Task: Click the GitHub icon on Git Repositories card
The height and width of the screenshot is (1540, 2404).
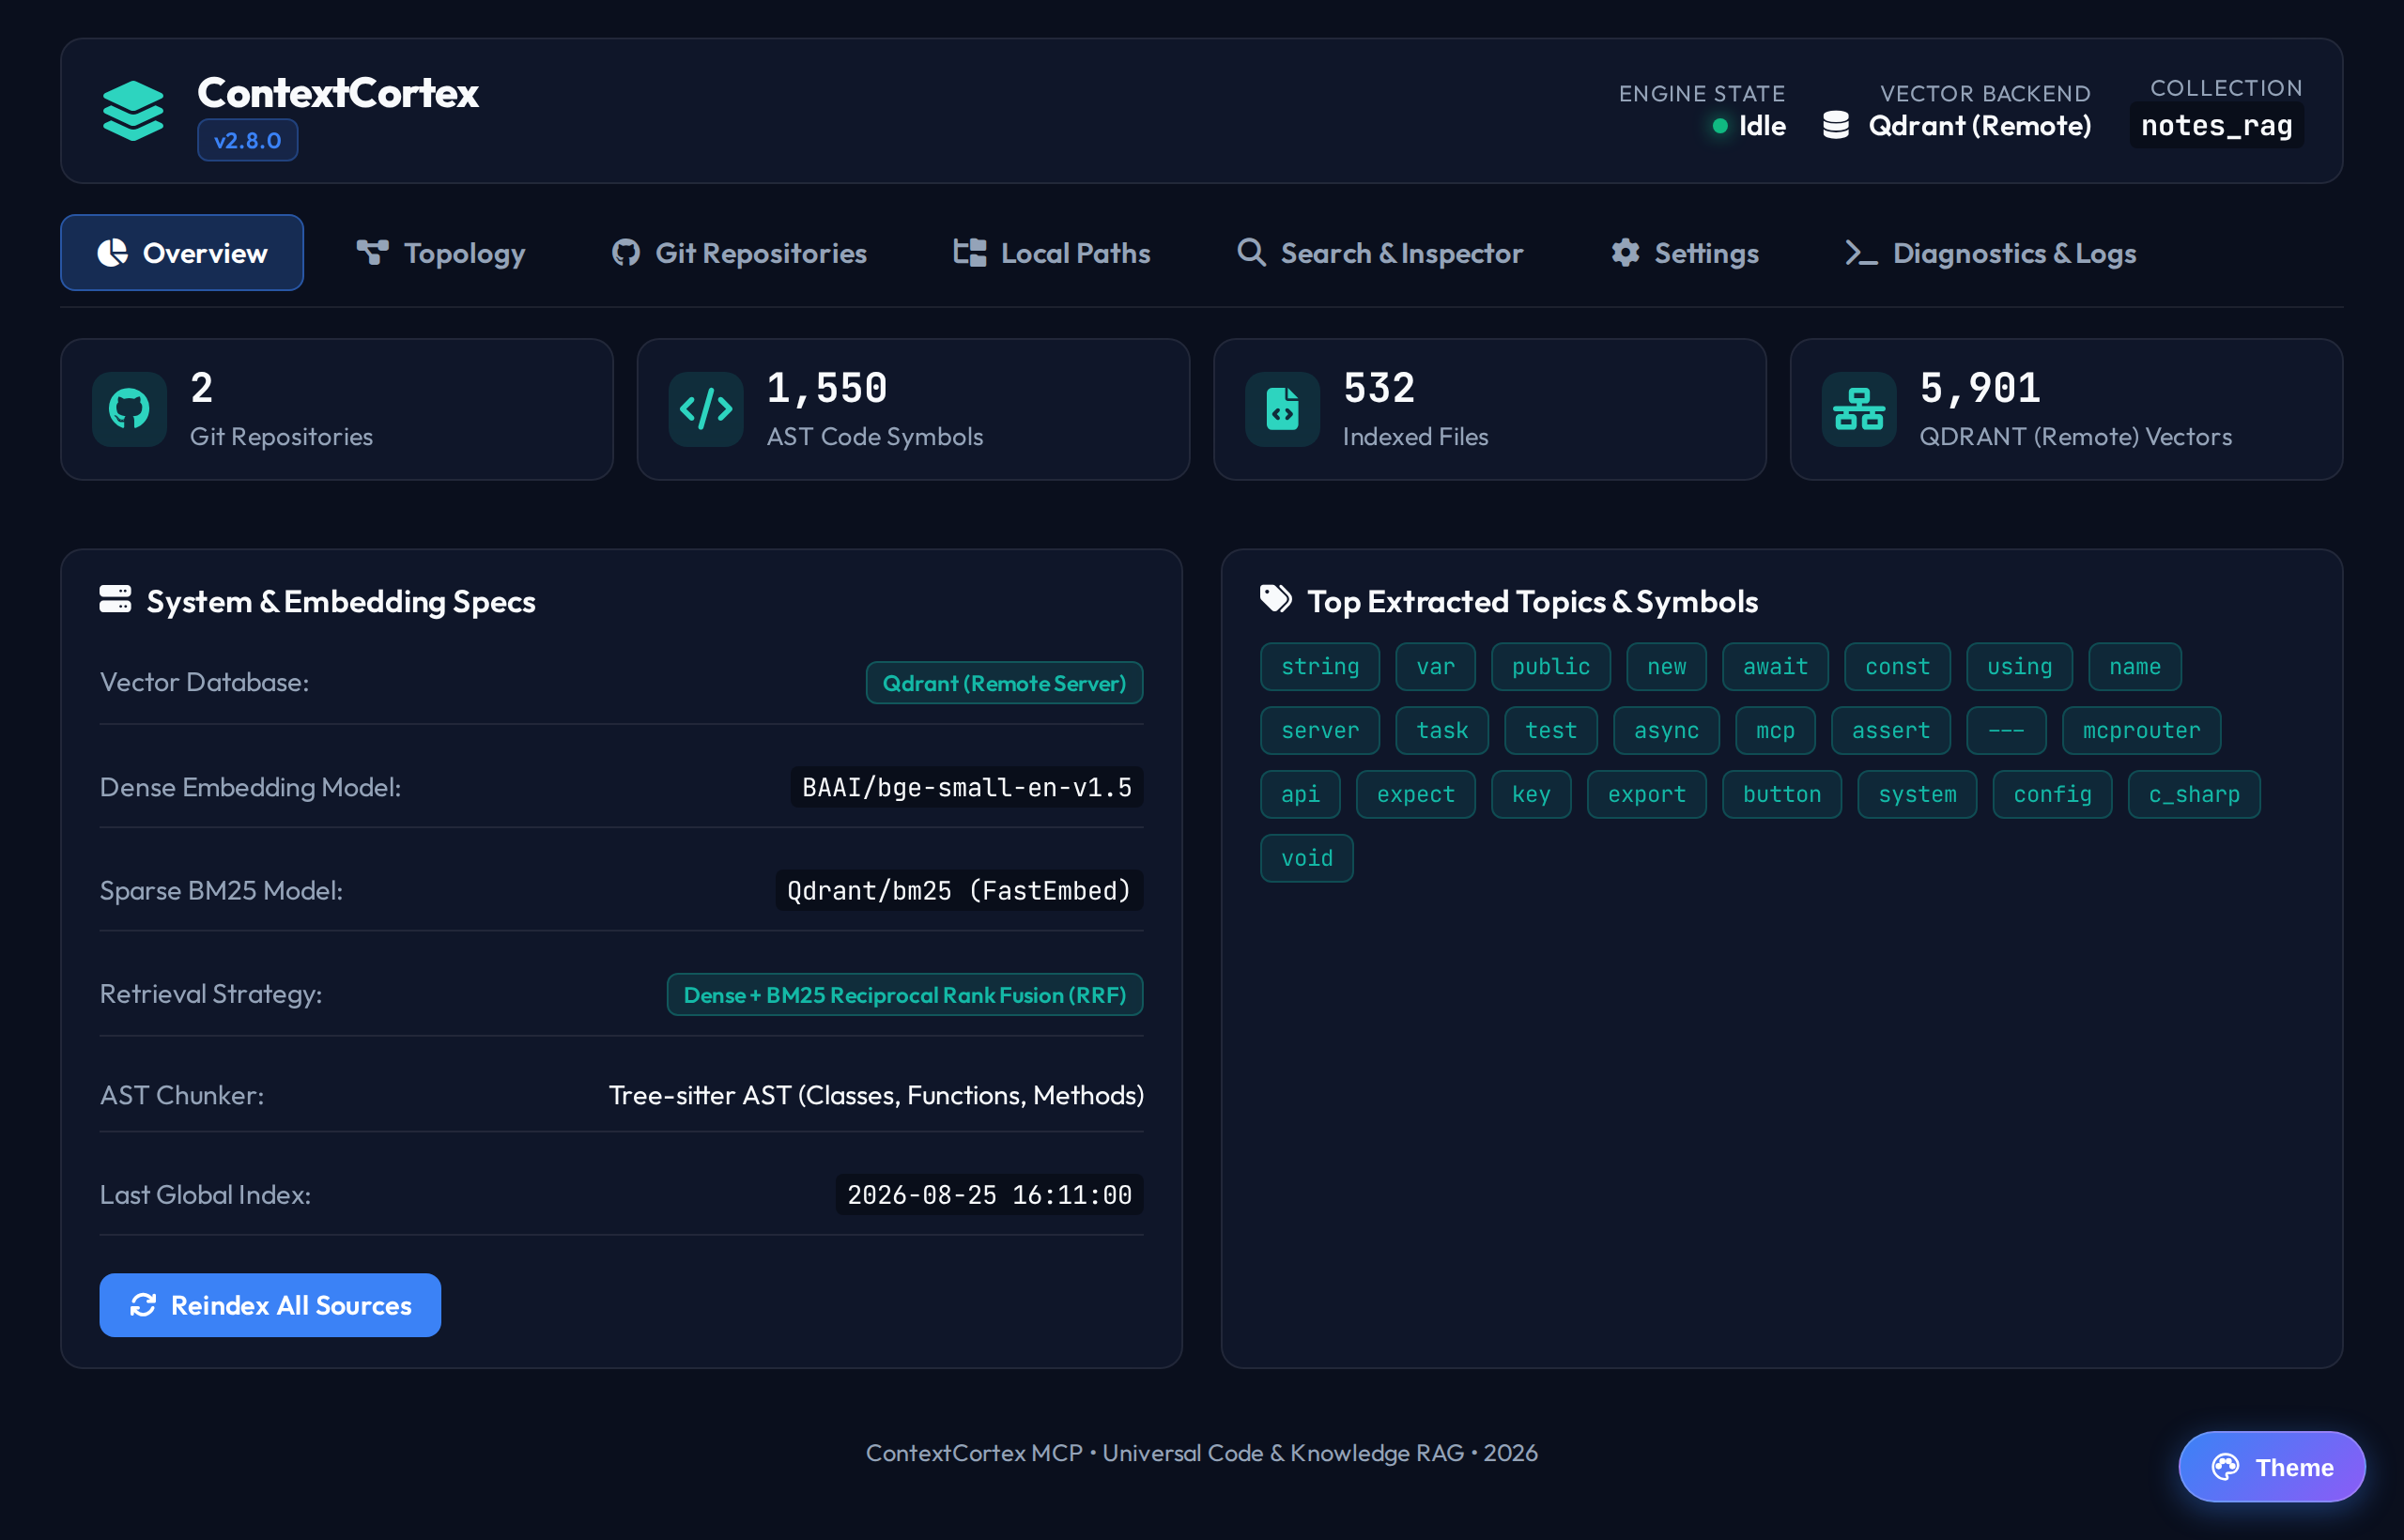Action: (129, 409)
